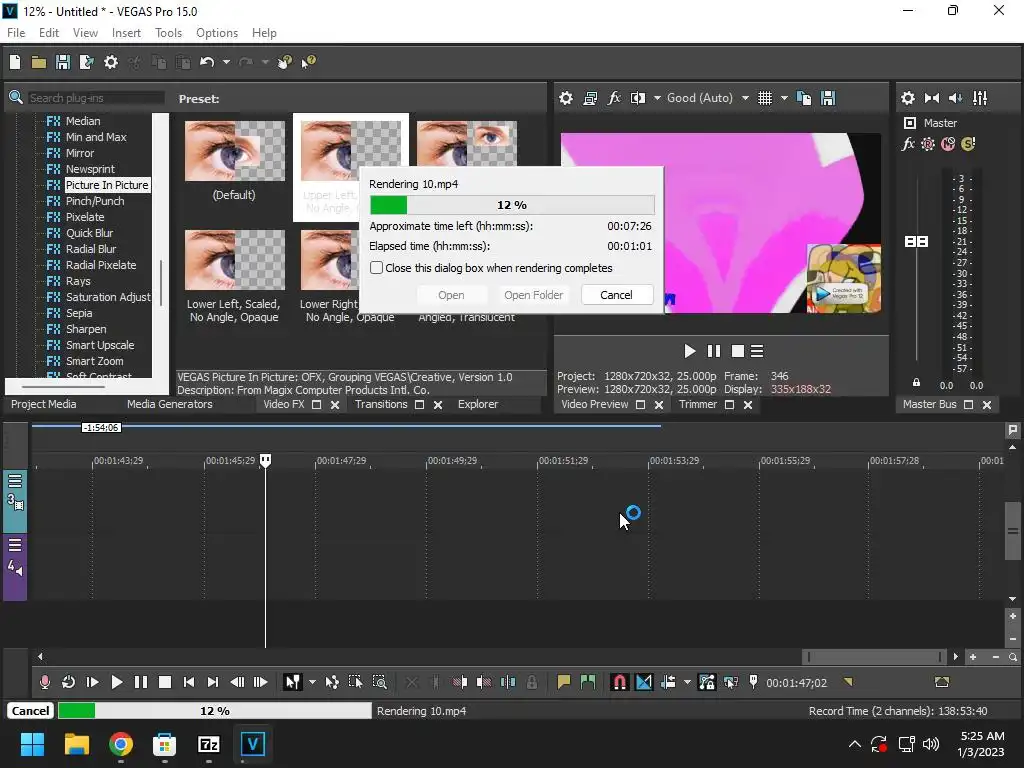The width and height of the screenshot is (1024, 768).
Task: Switch to the Transitions tab
Action: [x=381, y=404]
